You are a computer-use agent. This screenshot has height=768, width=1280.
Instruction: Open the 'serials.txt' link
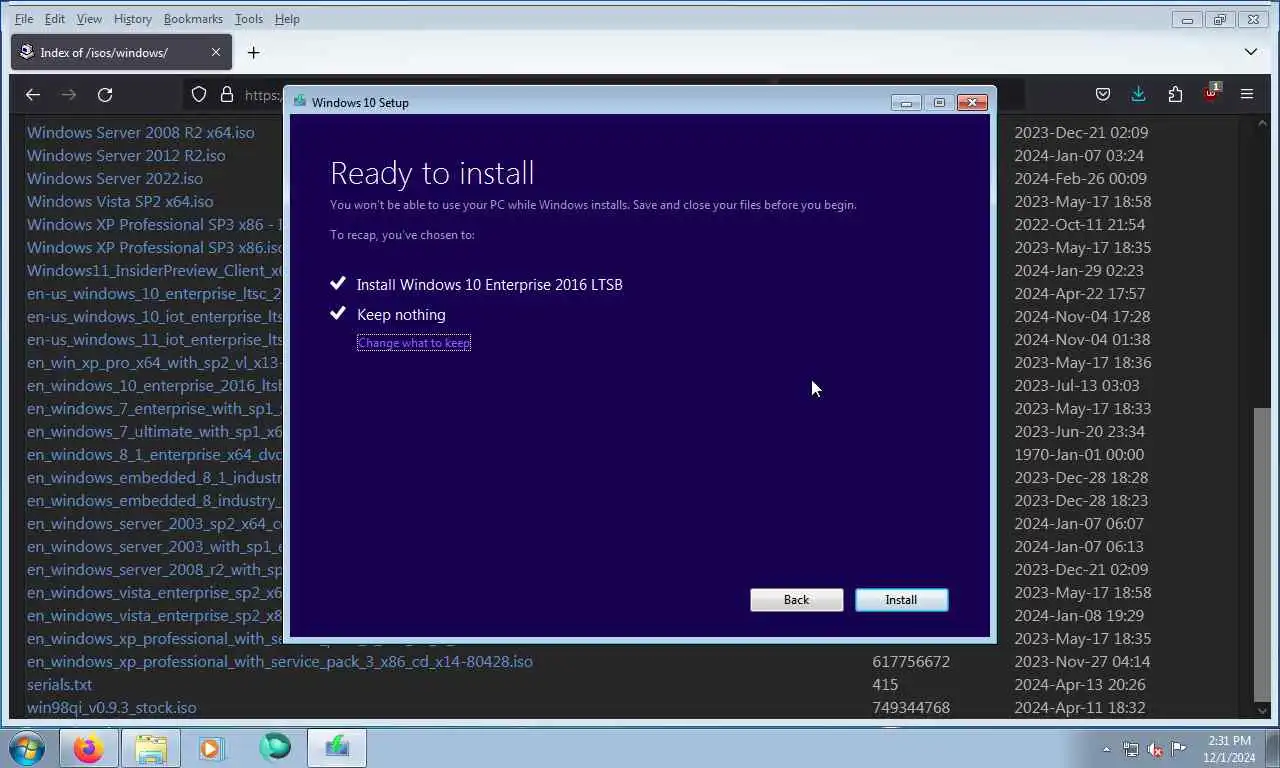point(59,684)
